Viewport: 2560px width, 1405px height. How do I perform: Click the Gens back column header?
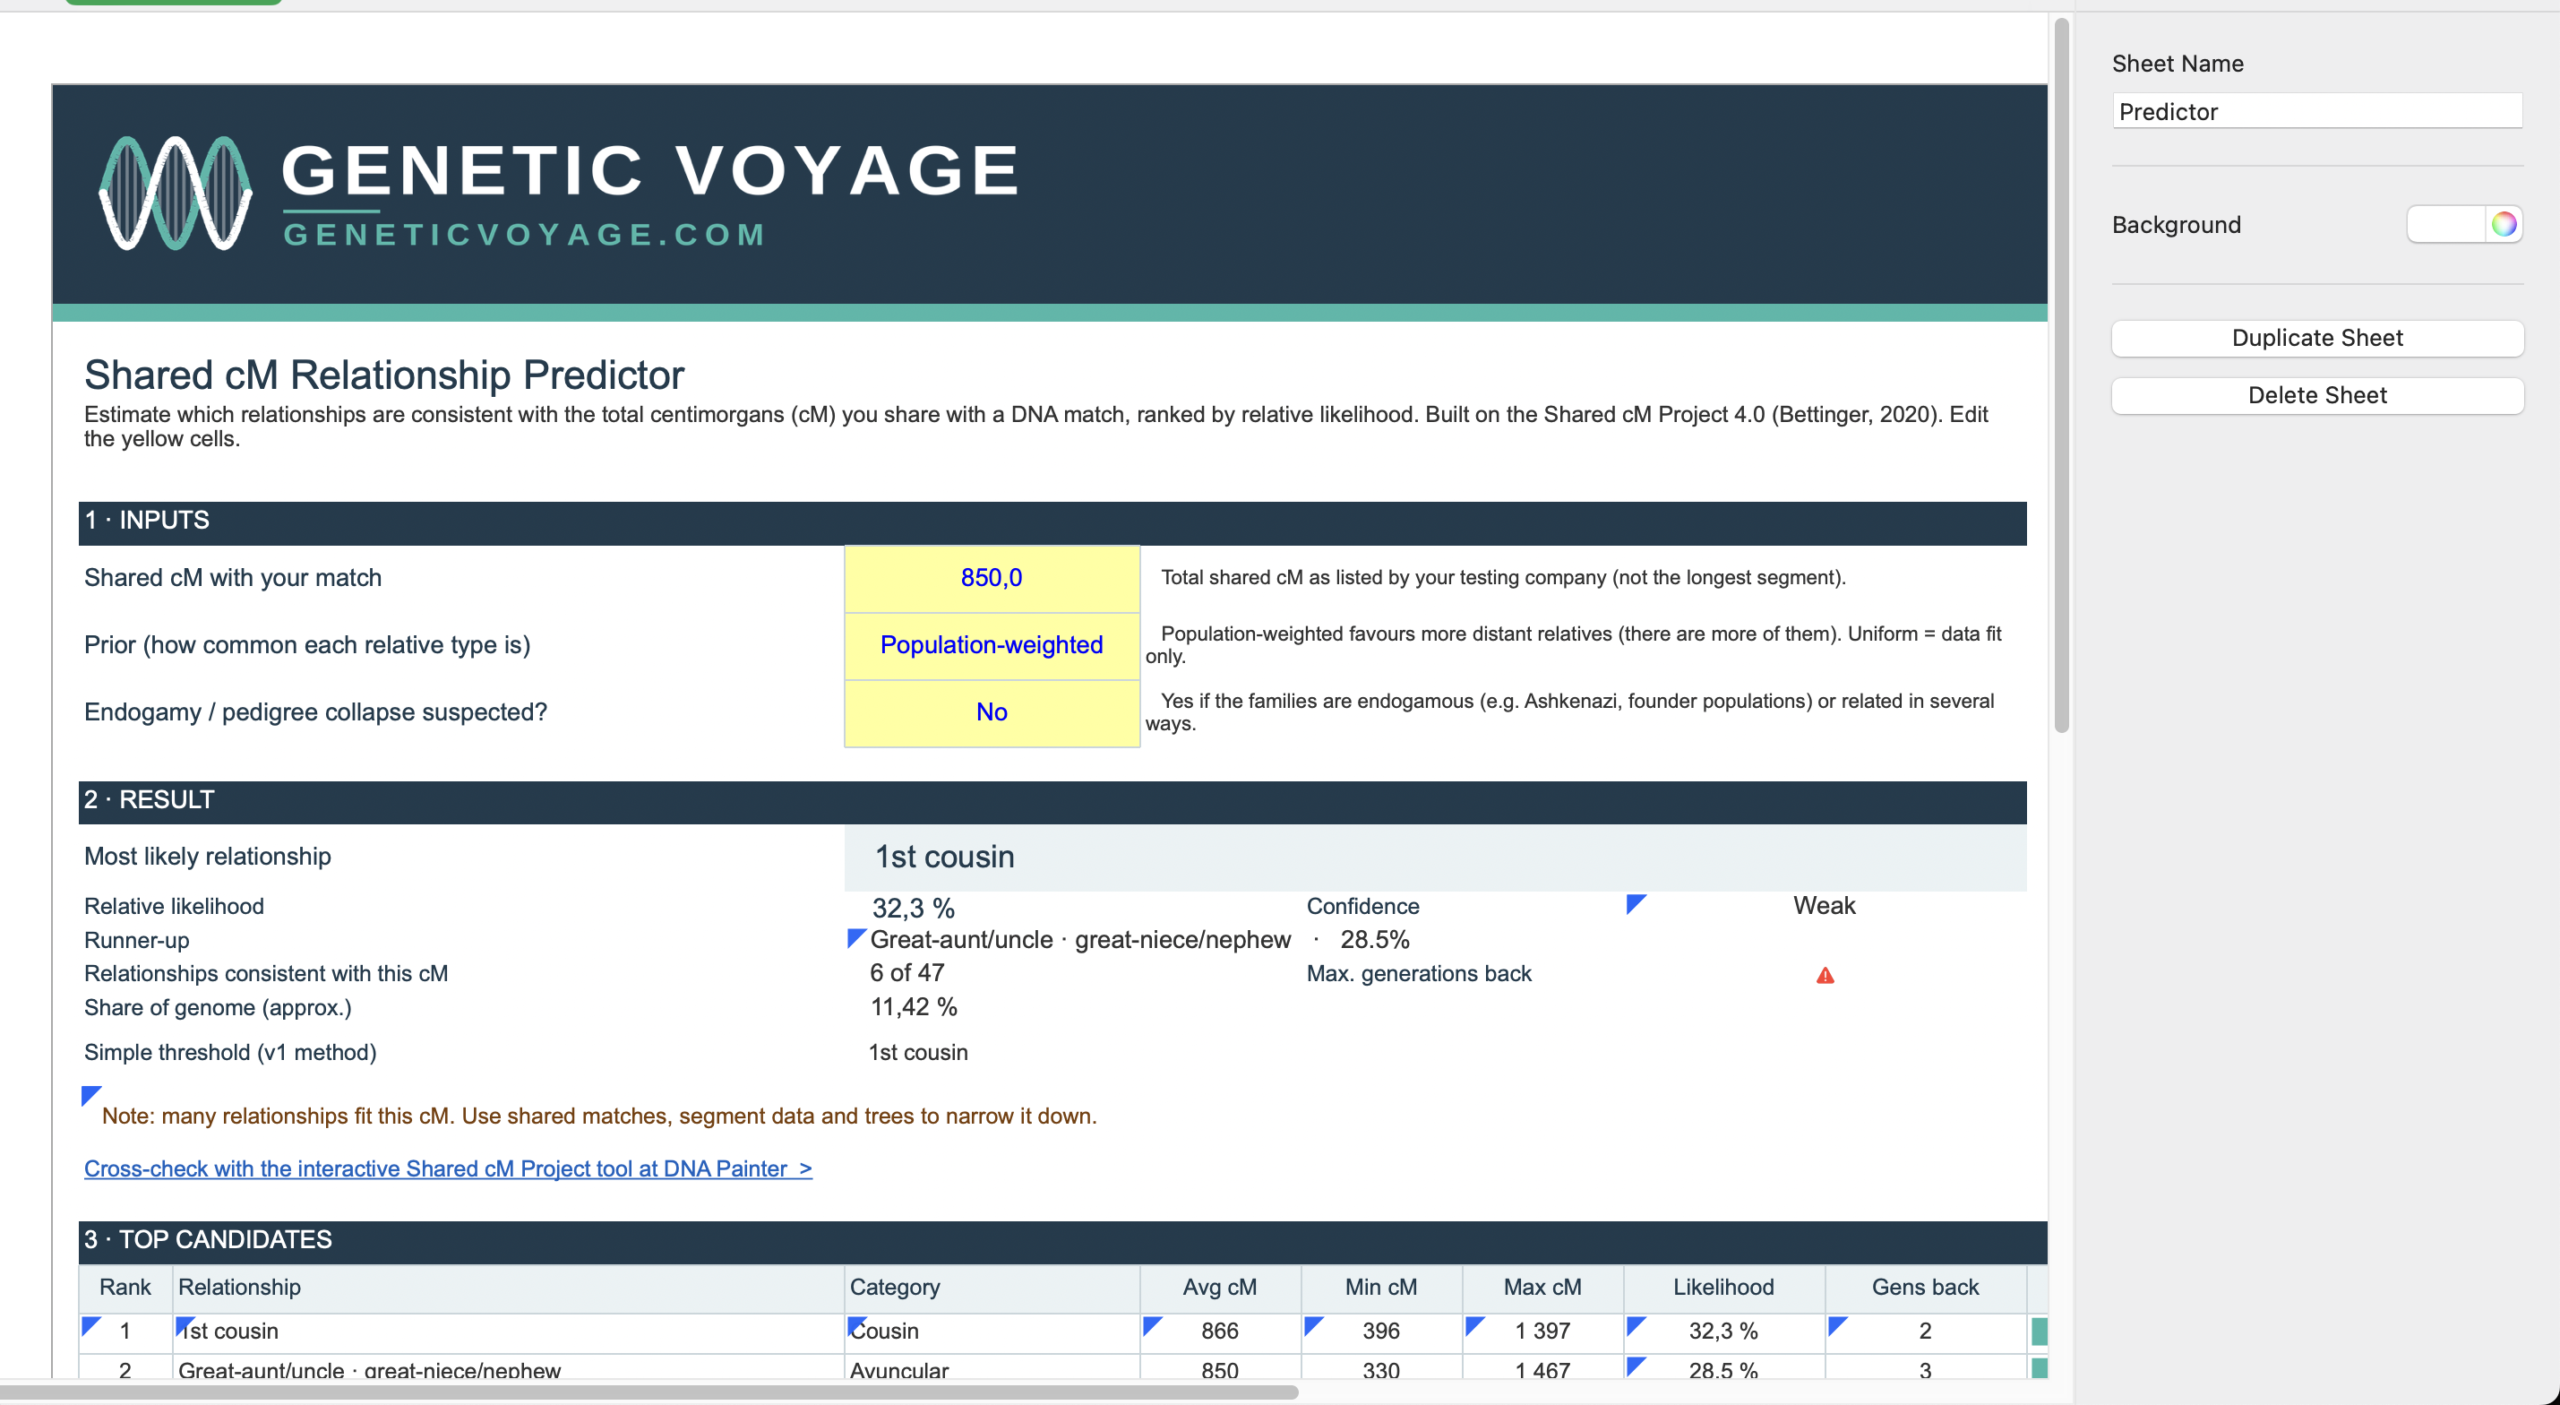(x=1925, y=1287)
